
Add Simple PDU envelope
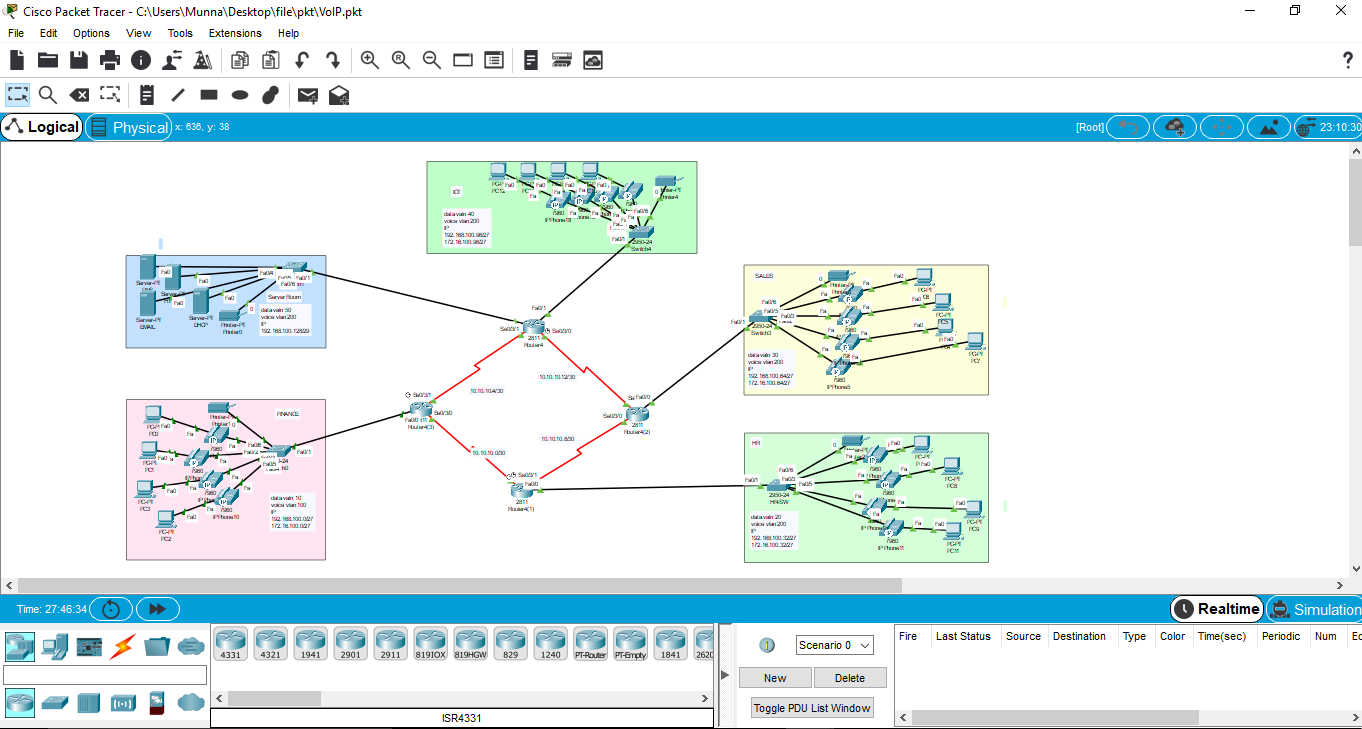pos(308,95)
